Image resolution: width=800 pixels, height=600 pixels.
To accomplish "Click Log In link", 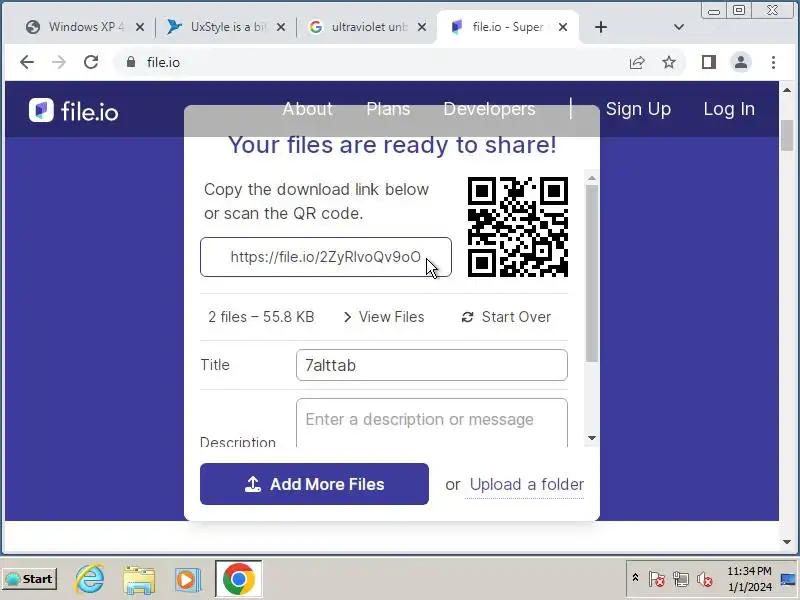I will (729, 109).
